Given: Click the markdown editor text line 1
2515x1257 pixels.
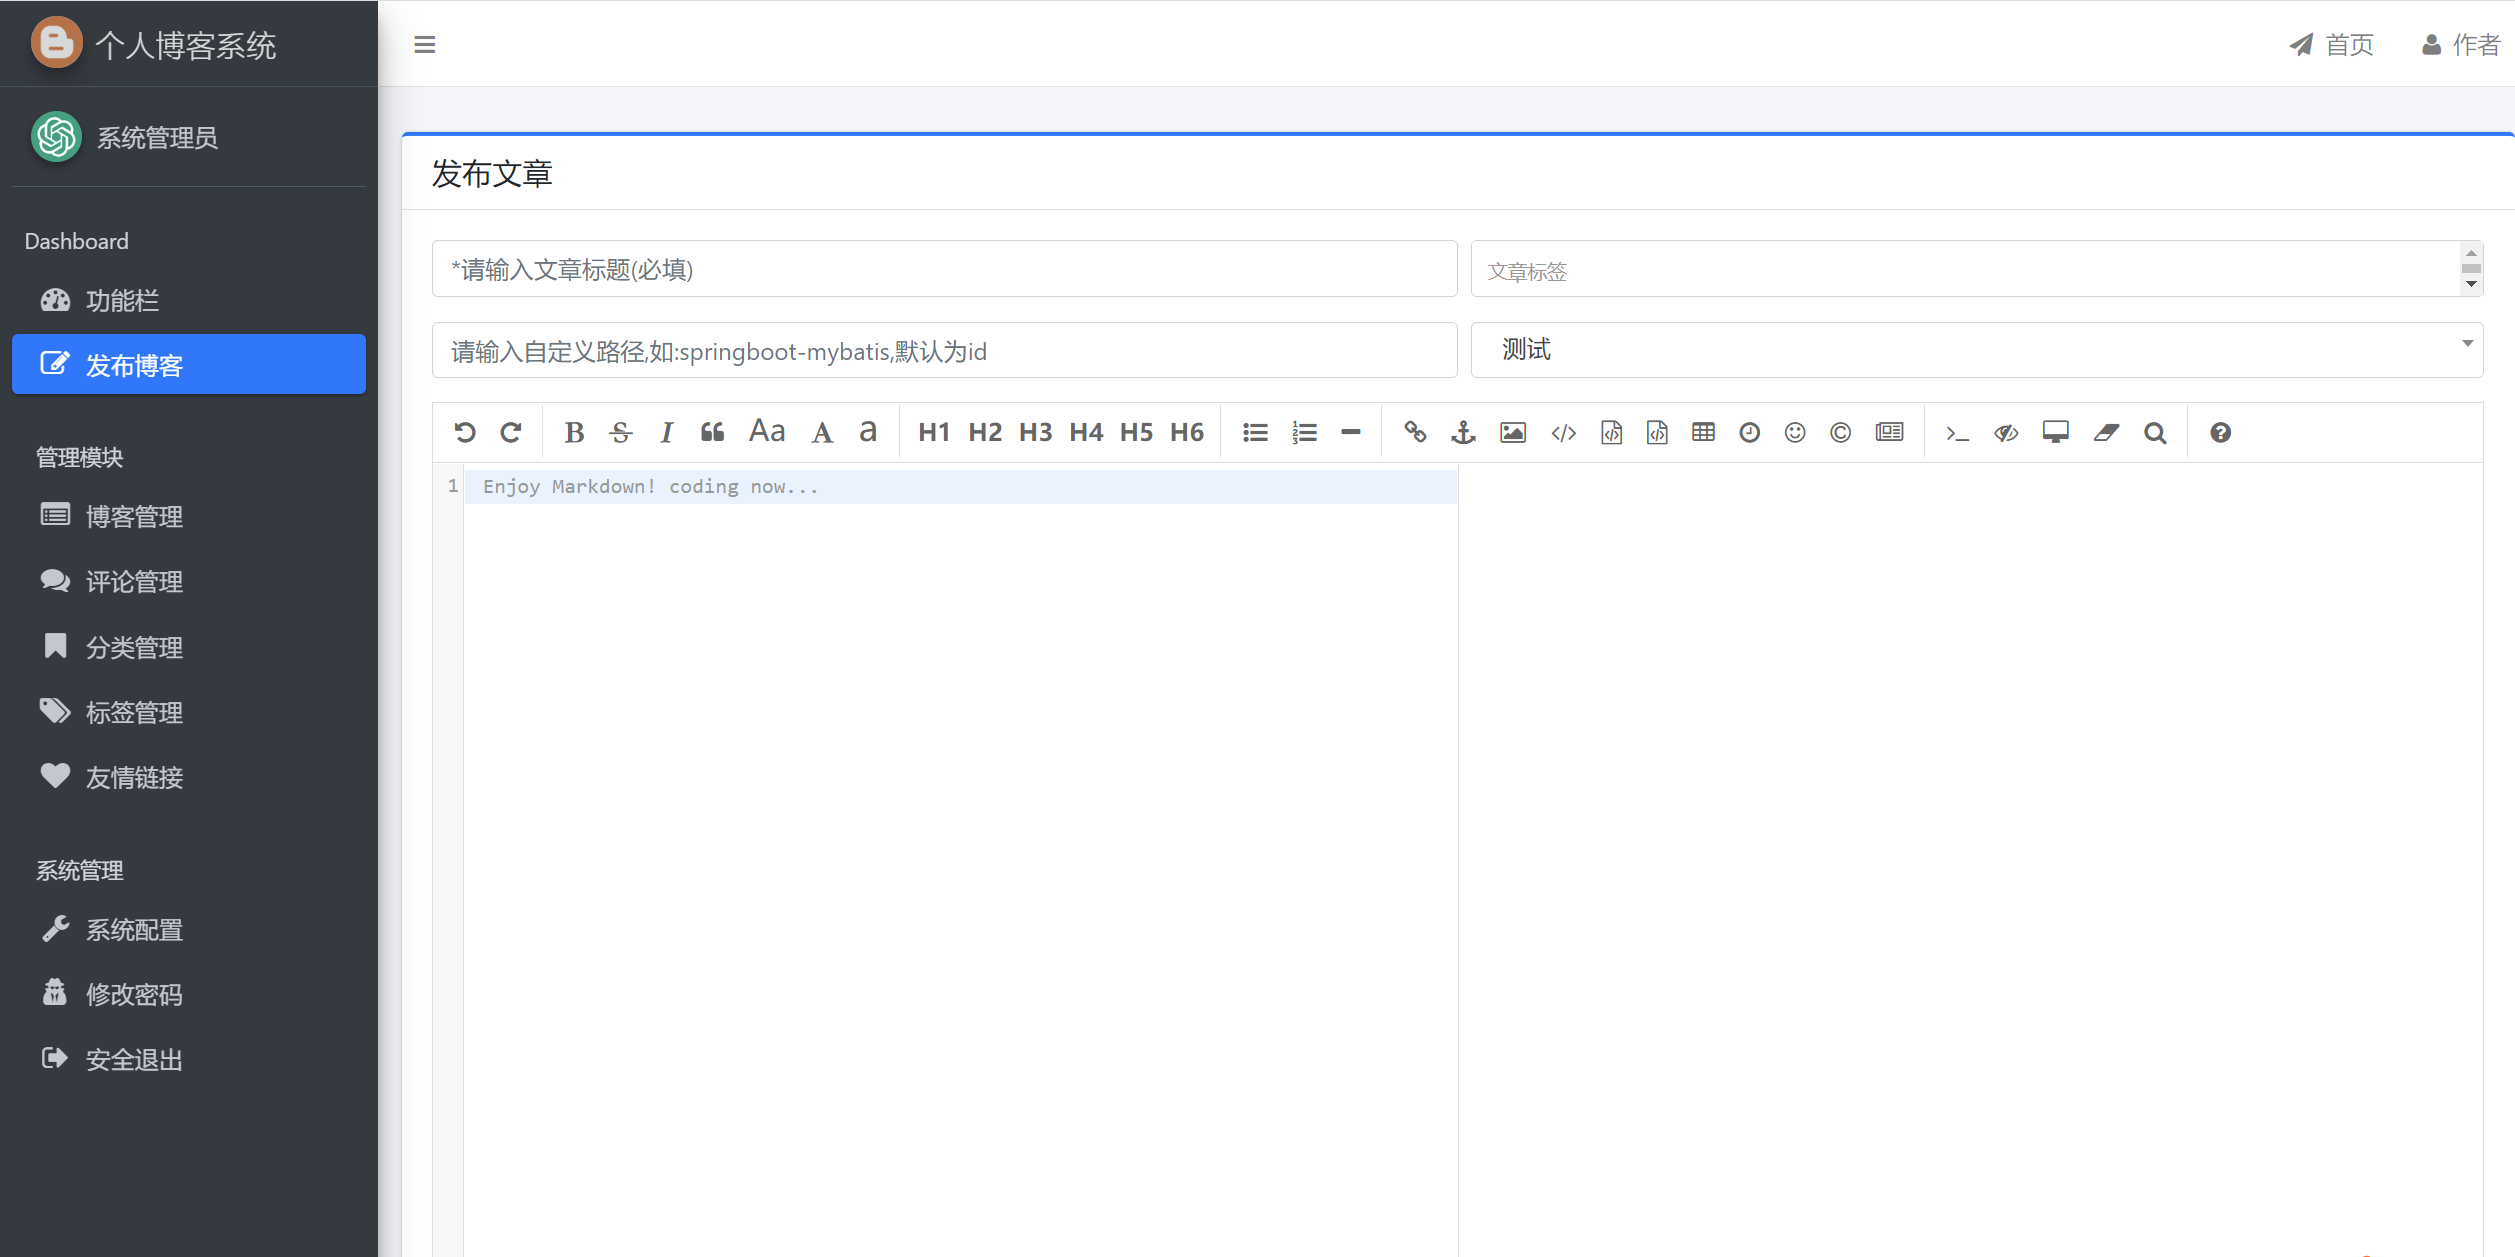Looking at the screenshot, I should pyautogui.click(x=960, y=487).
